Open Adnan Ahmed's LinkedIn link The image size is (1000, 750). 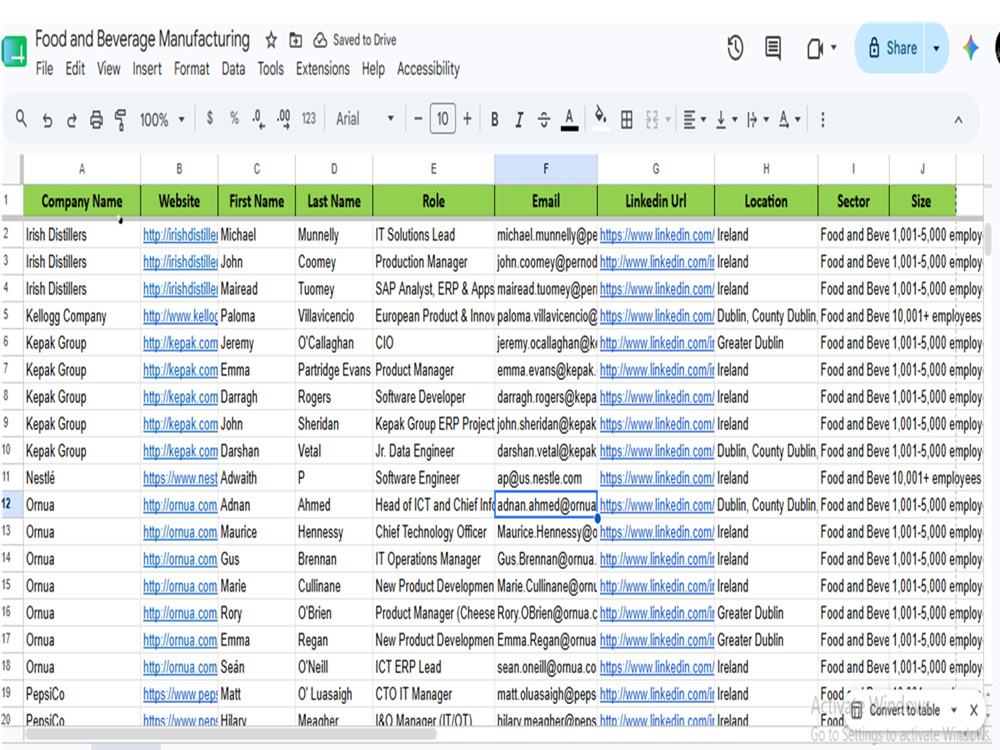tap(656, 505)
